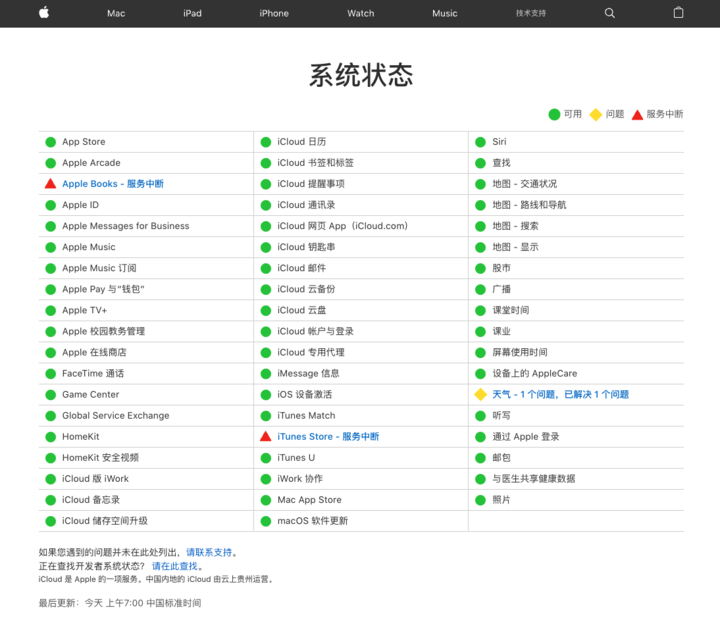Image resolution: width=720 pixels, height=624 pixels.
Task: Click green dot next to iTunes Match
Action: (x=265, y=416)
